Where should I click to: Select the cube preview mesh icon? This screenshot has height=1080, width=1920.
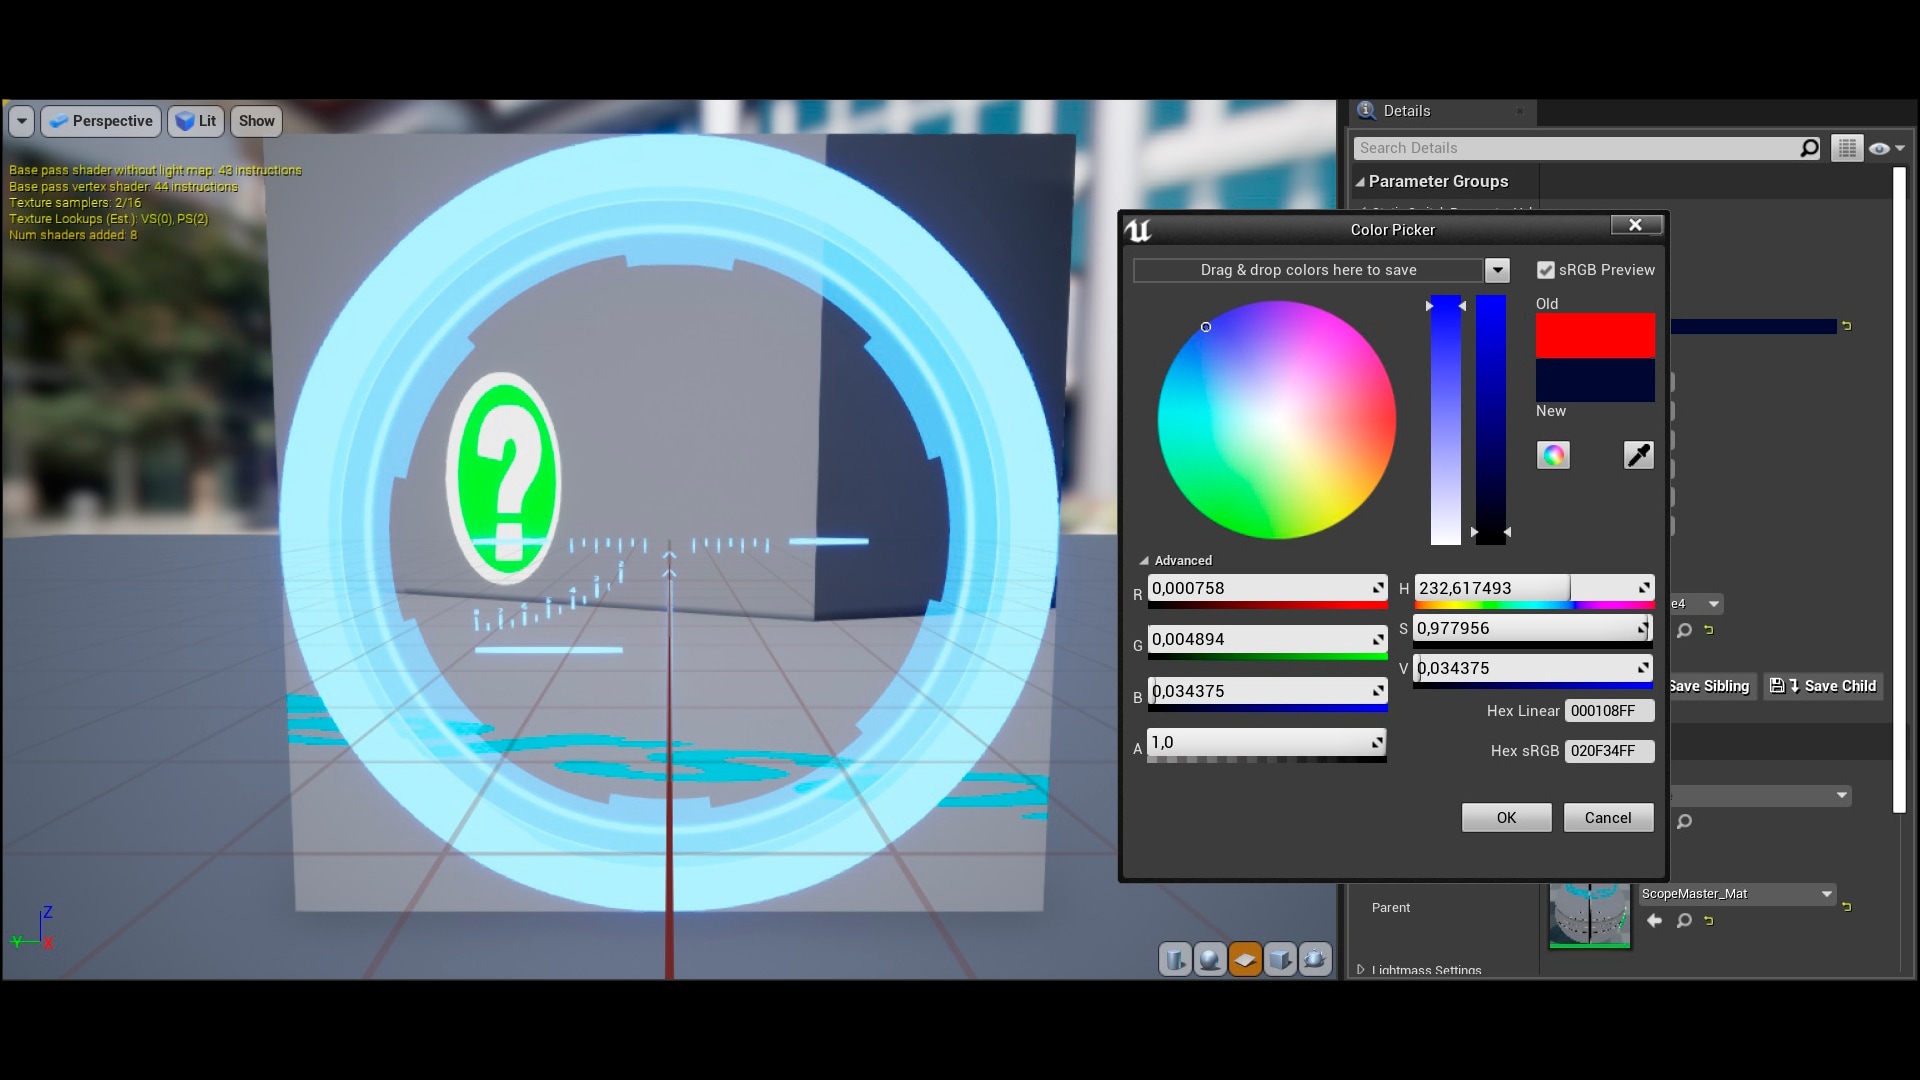click(x=1280, y=958)
